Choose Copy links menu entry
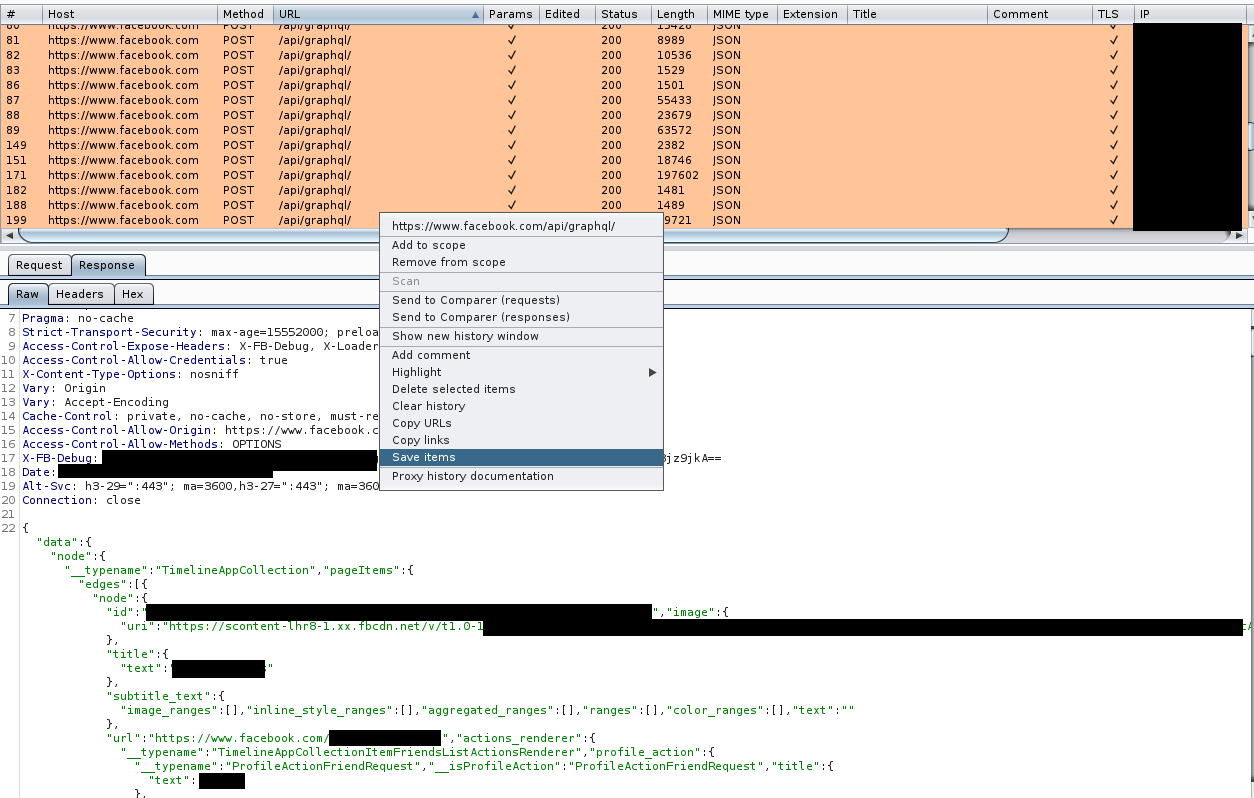 pos(521,440)
